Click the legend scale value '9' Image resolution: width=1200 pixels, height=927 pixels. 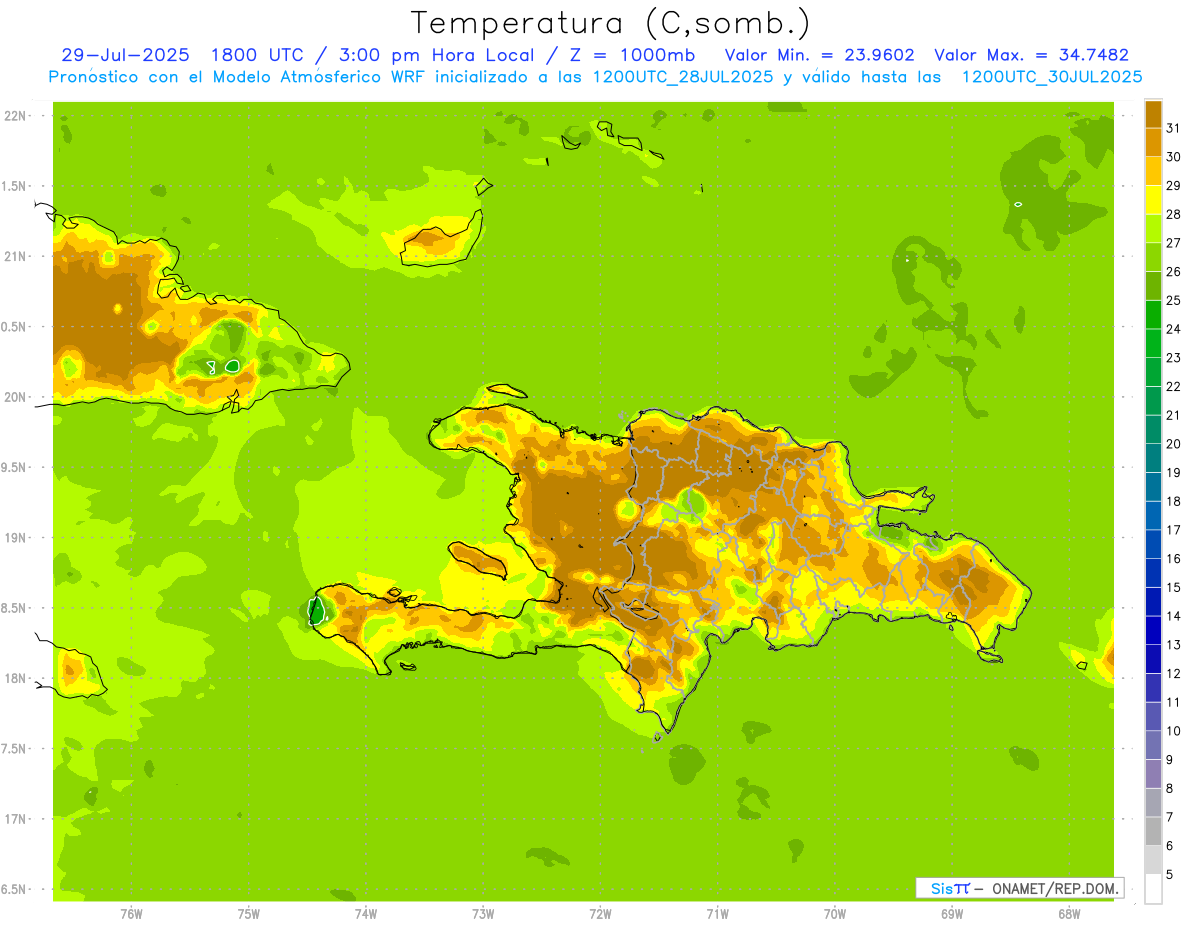click(x=1170, y=760)
